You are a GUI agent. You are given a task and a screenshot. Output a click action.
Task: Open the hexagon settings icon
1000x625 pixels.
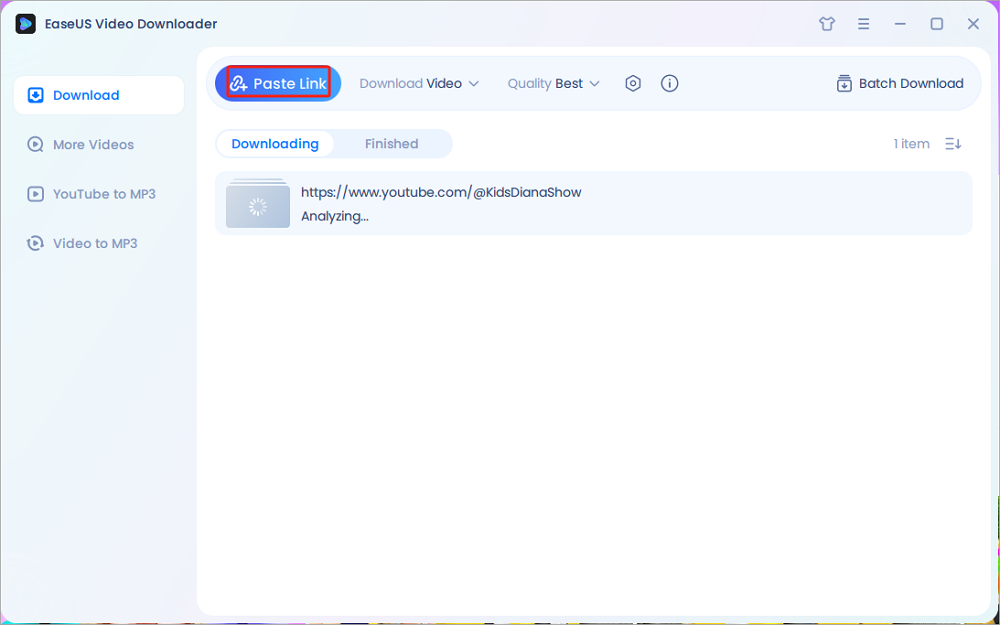pyautogui.click(x=633, y=84)
